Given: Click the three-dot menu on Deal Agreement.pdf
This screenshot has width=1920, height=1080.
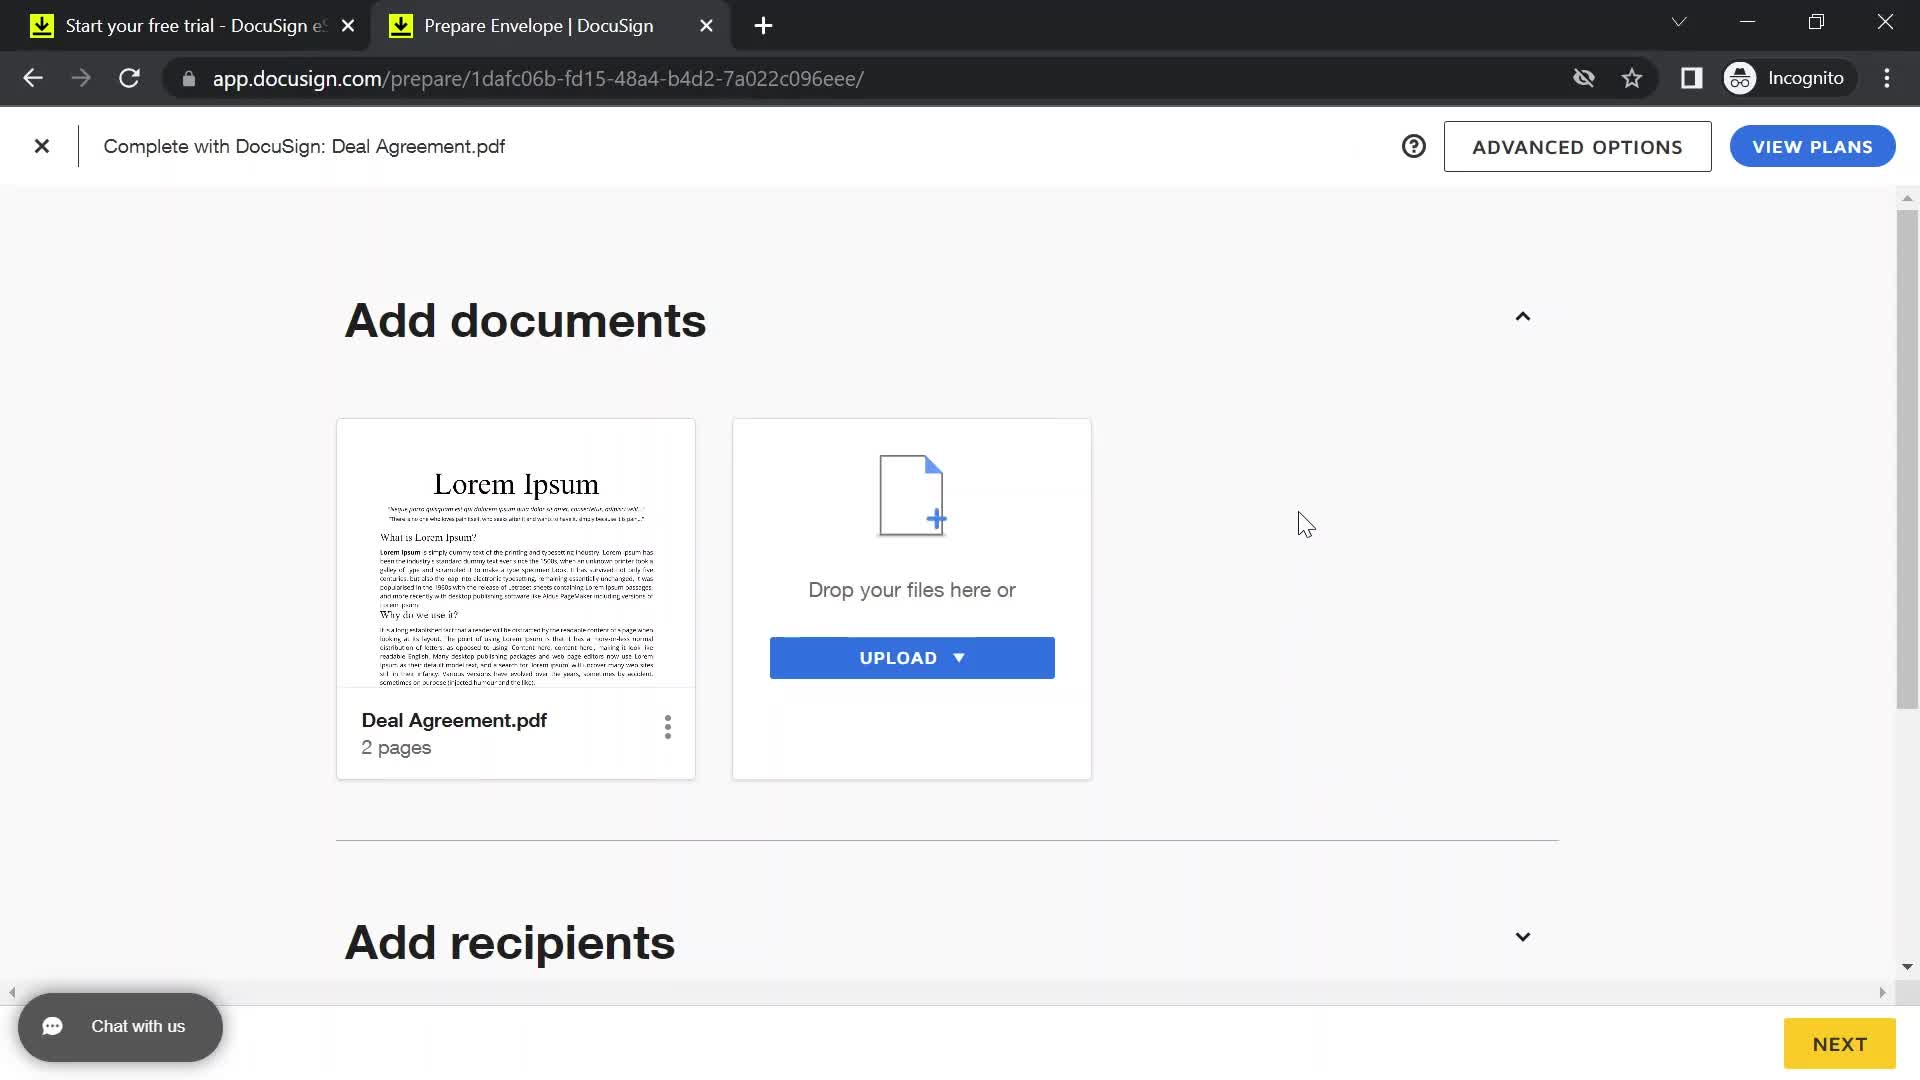Looking at the screenshot, I should (666, 728).
